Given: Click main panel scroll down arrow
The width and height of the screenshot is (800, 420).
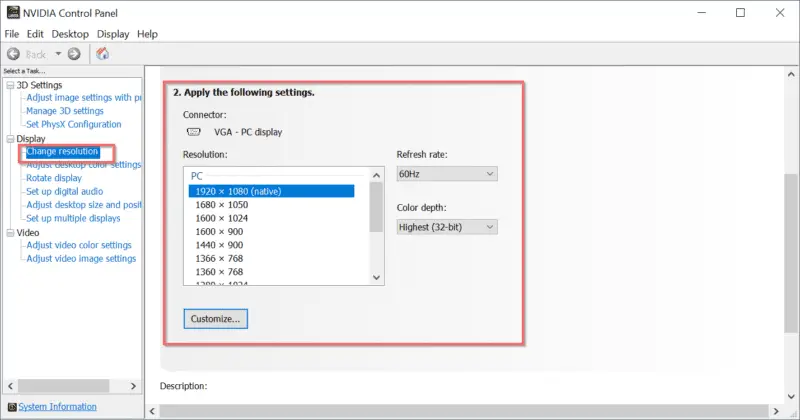Looking at the screenshot, I should tap(791, 397).
